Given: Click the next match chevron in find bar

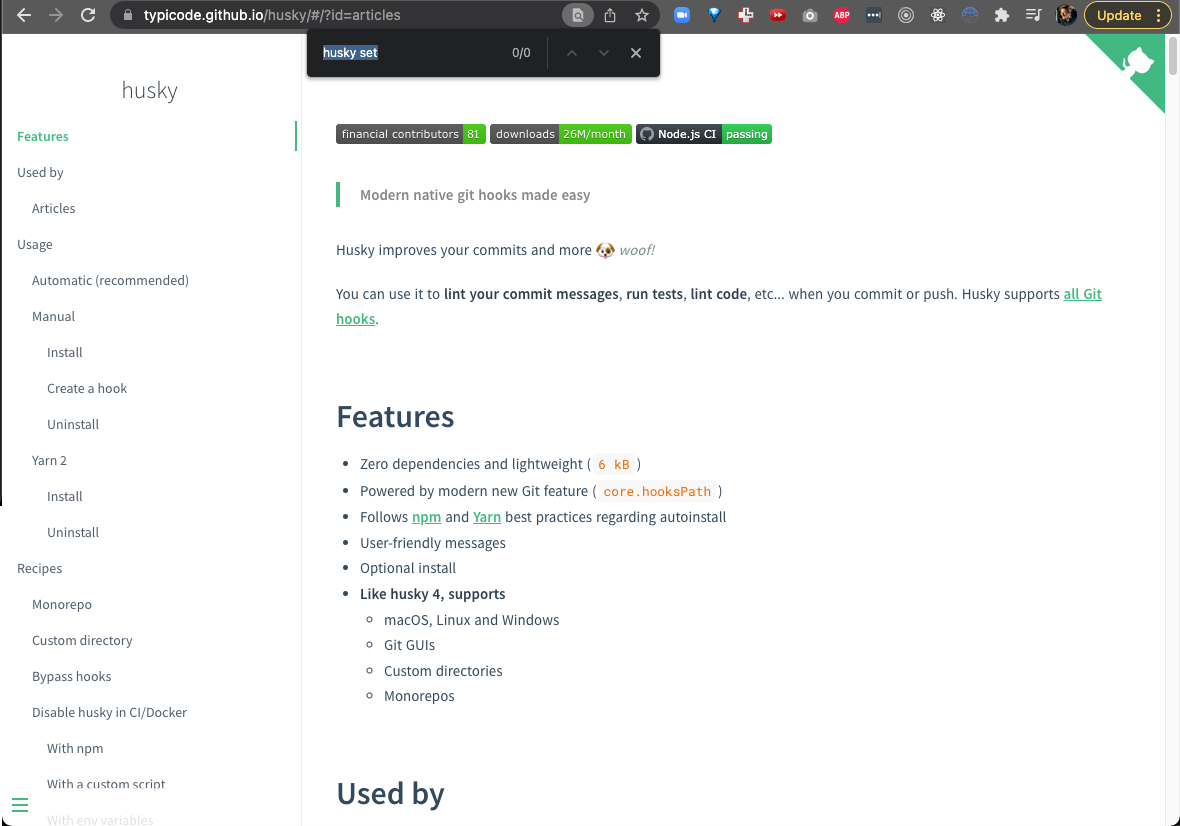Looking at the screenshot, I should pos(604,52).
